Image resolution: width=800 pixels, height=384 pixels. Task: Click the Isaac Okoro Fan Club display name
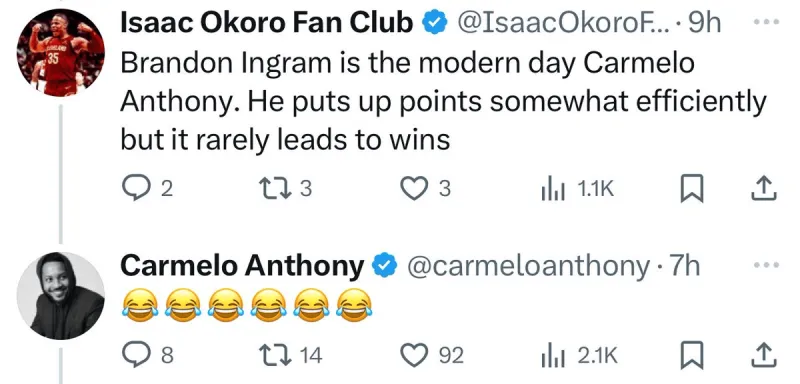pos(266,22)
